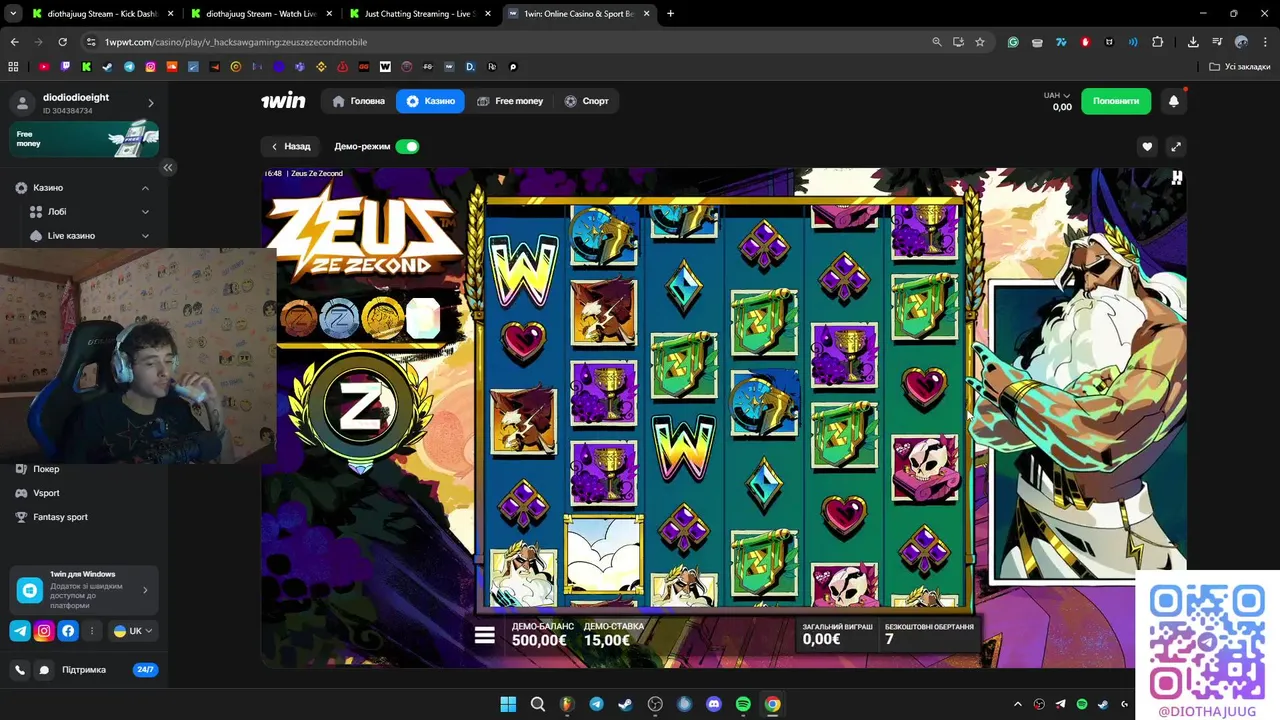The width and height of the screenshot is (1280, 720).
Task: Expand the diodiodioeight profile arrow
Action: (151, 103)
